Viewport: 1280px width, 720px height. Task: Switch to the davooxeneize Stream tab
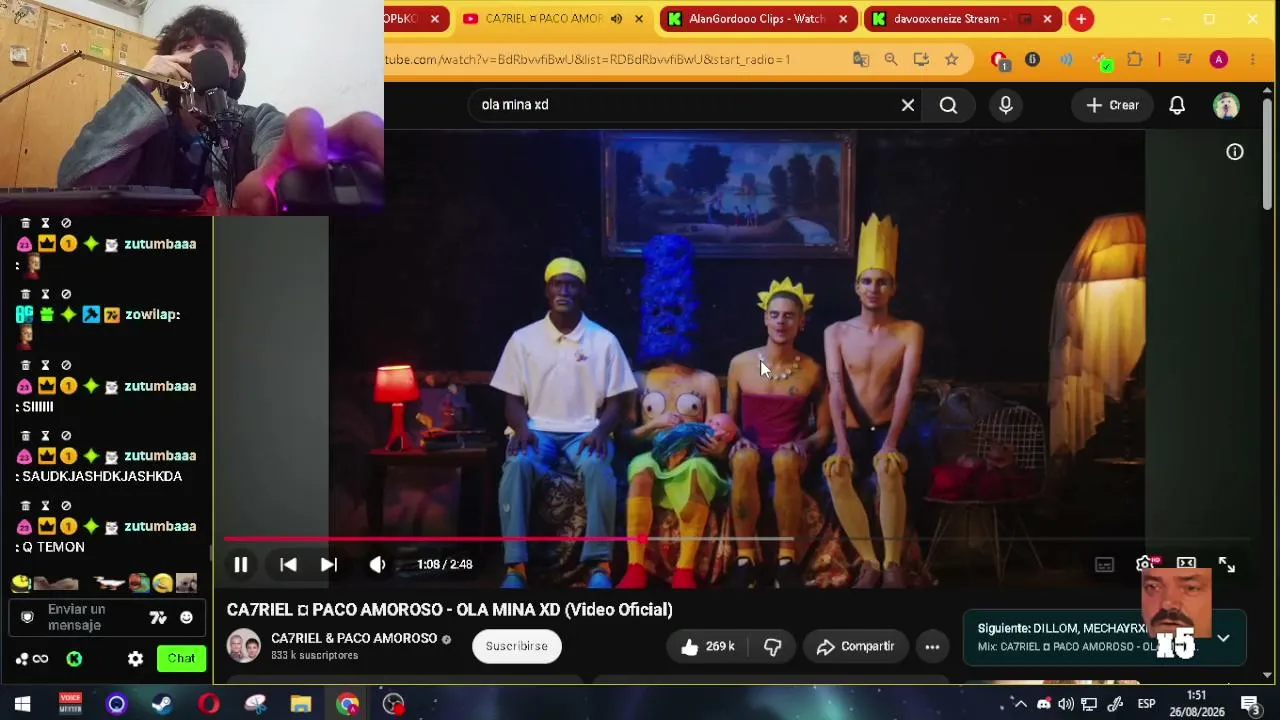coord(951,19)
